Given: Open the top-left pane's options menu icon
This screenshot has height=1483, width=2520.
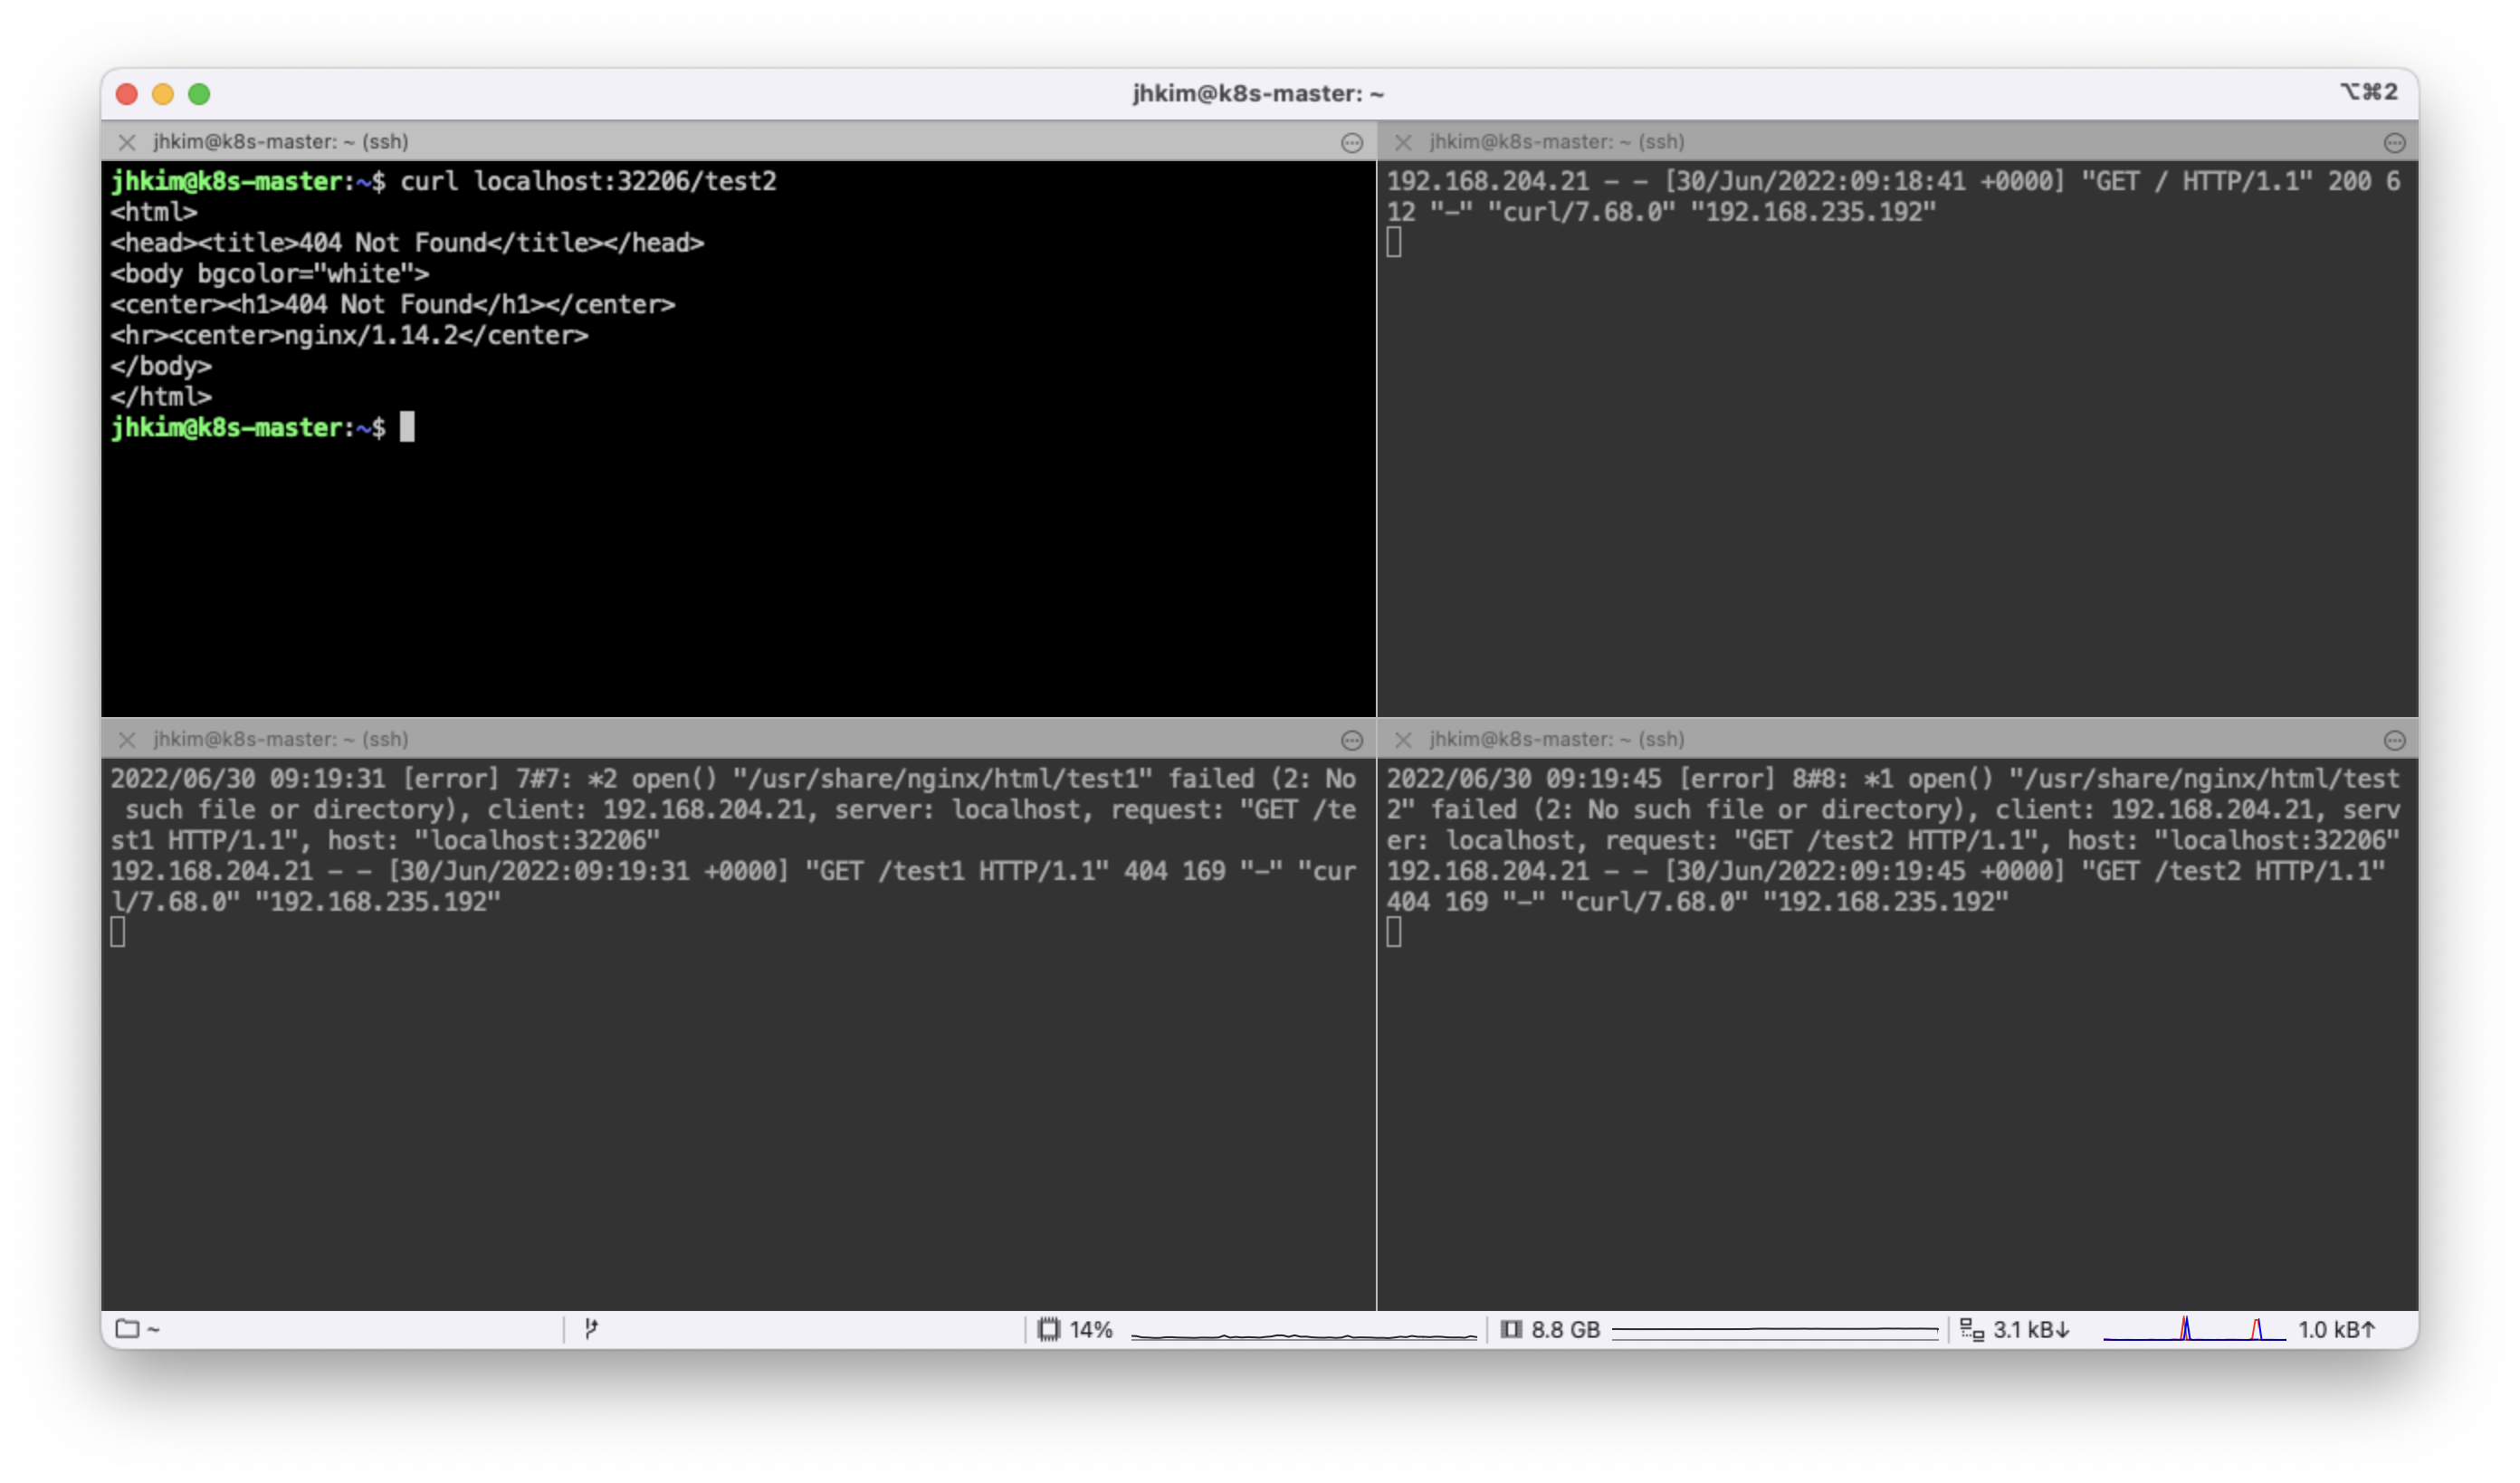Looking at the screenshot, I should 1352,143.
